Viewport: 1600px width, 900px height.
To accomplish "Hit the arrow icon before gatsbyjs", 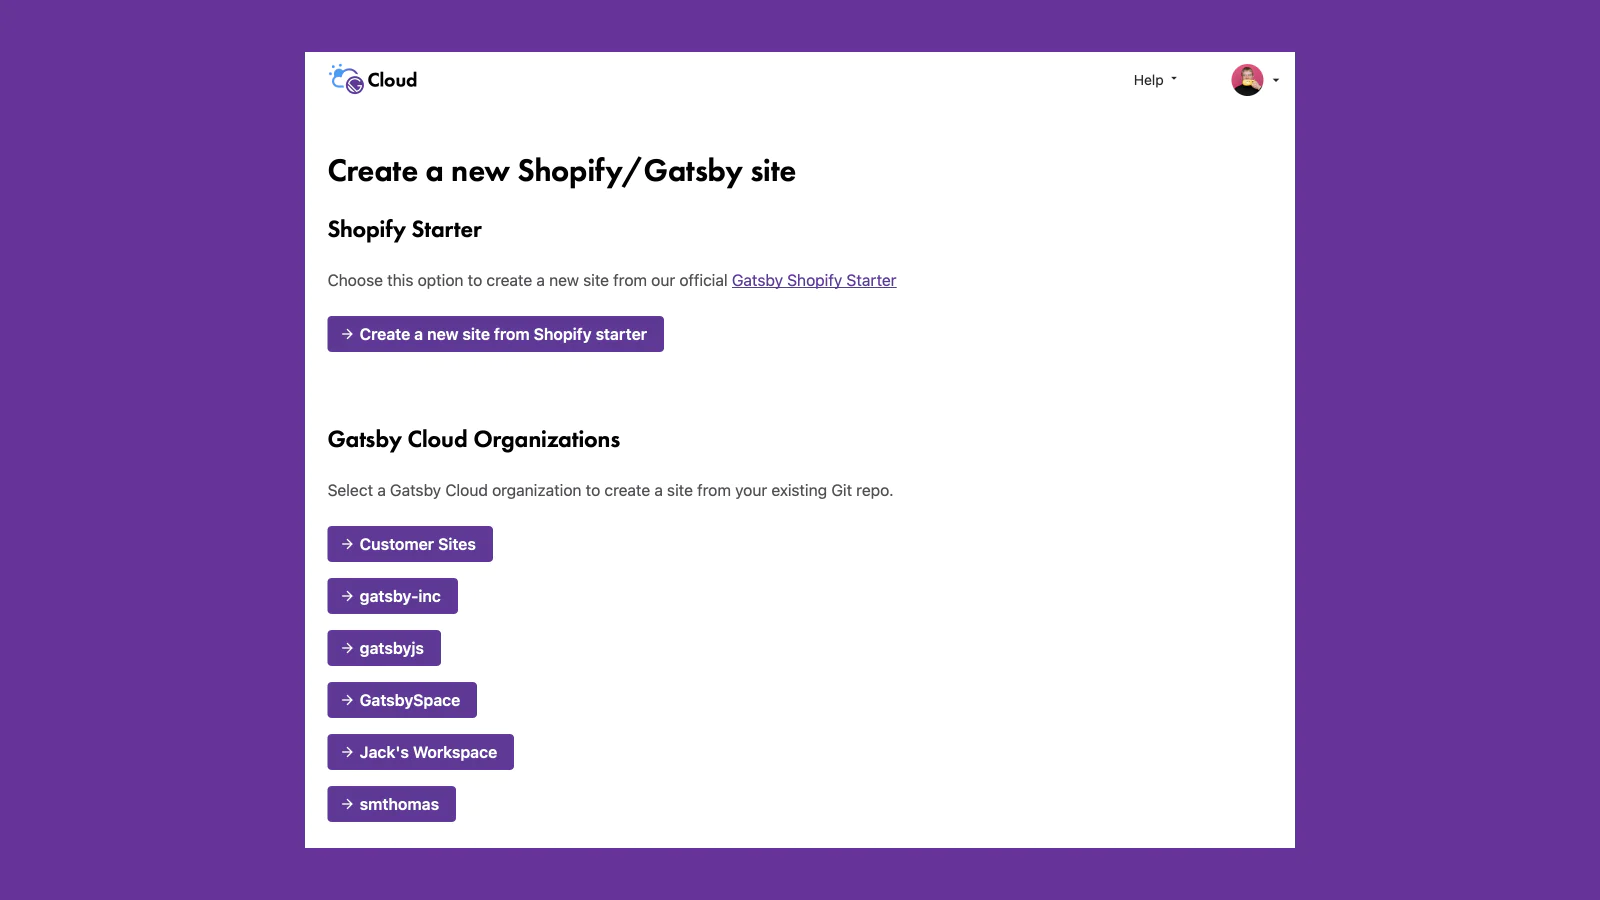I will [347, 648].
